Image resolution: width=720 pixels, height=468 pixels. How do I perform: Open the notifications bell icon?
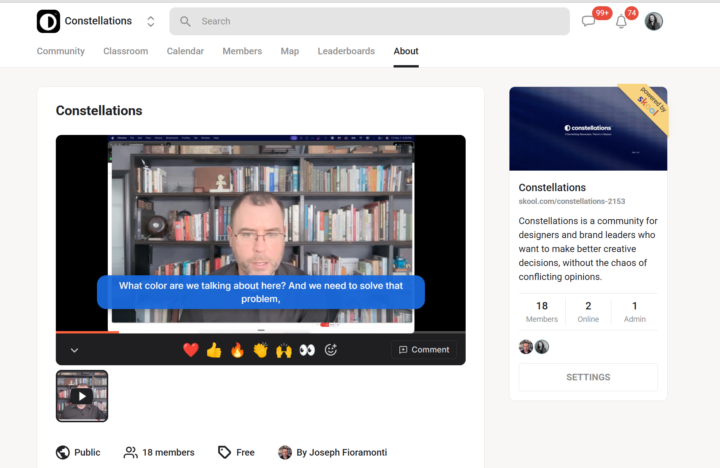pyautogui.click(x=621, y=22)
